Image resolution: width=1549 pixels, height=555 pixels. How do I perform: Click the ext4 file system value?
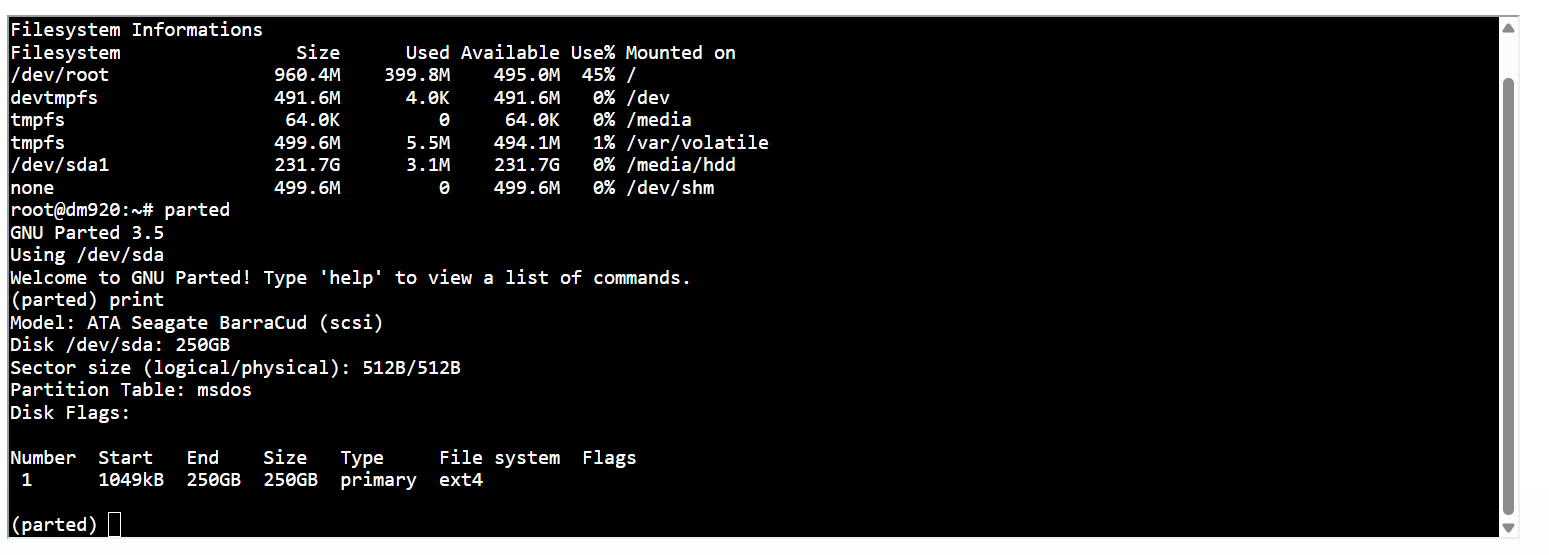[461, 480]
